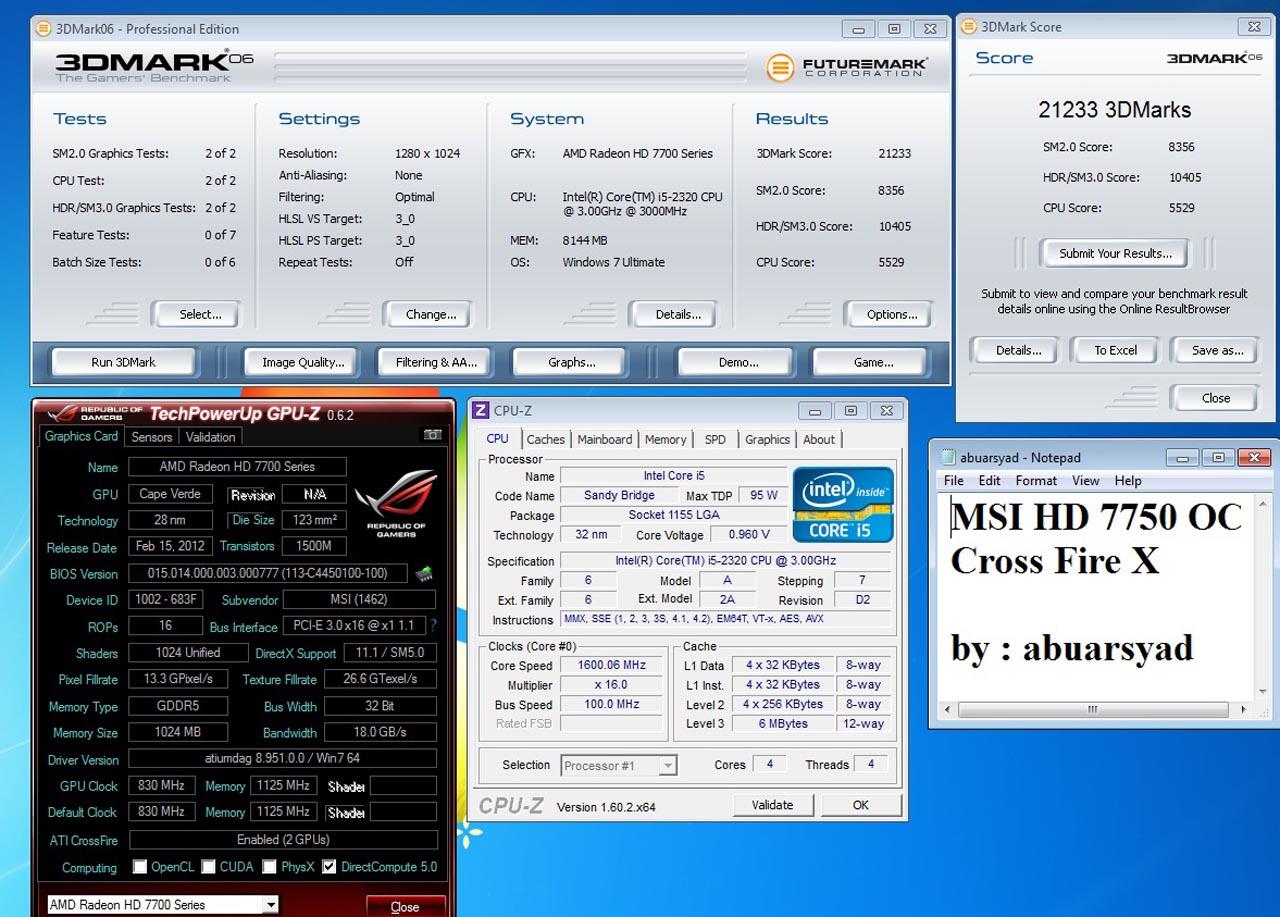Click the 3DMark06 title bar icon

coord(43,28)
